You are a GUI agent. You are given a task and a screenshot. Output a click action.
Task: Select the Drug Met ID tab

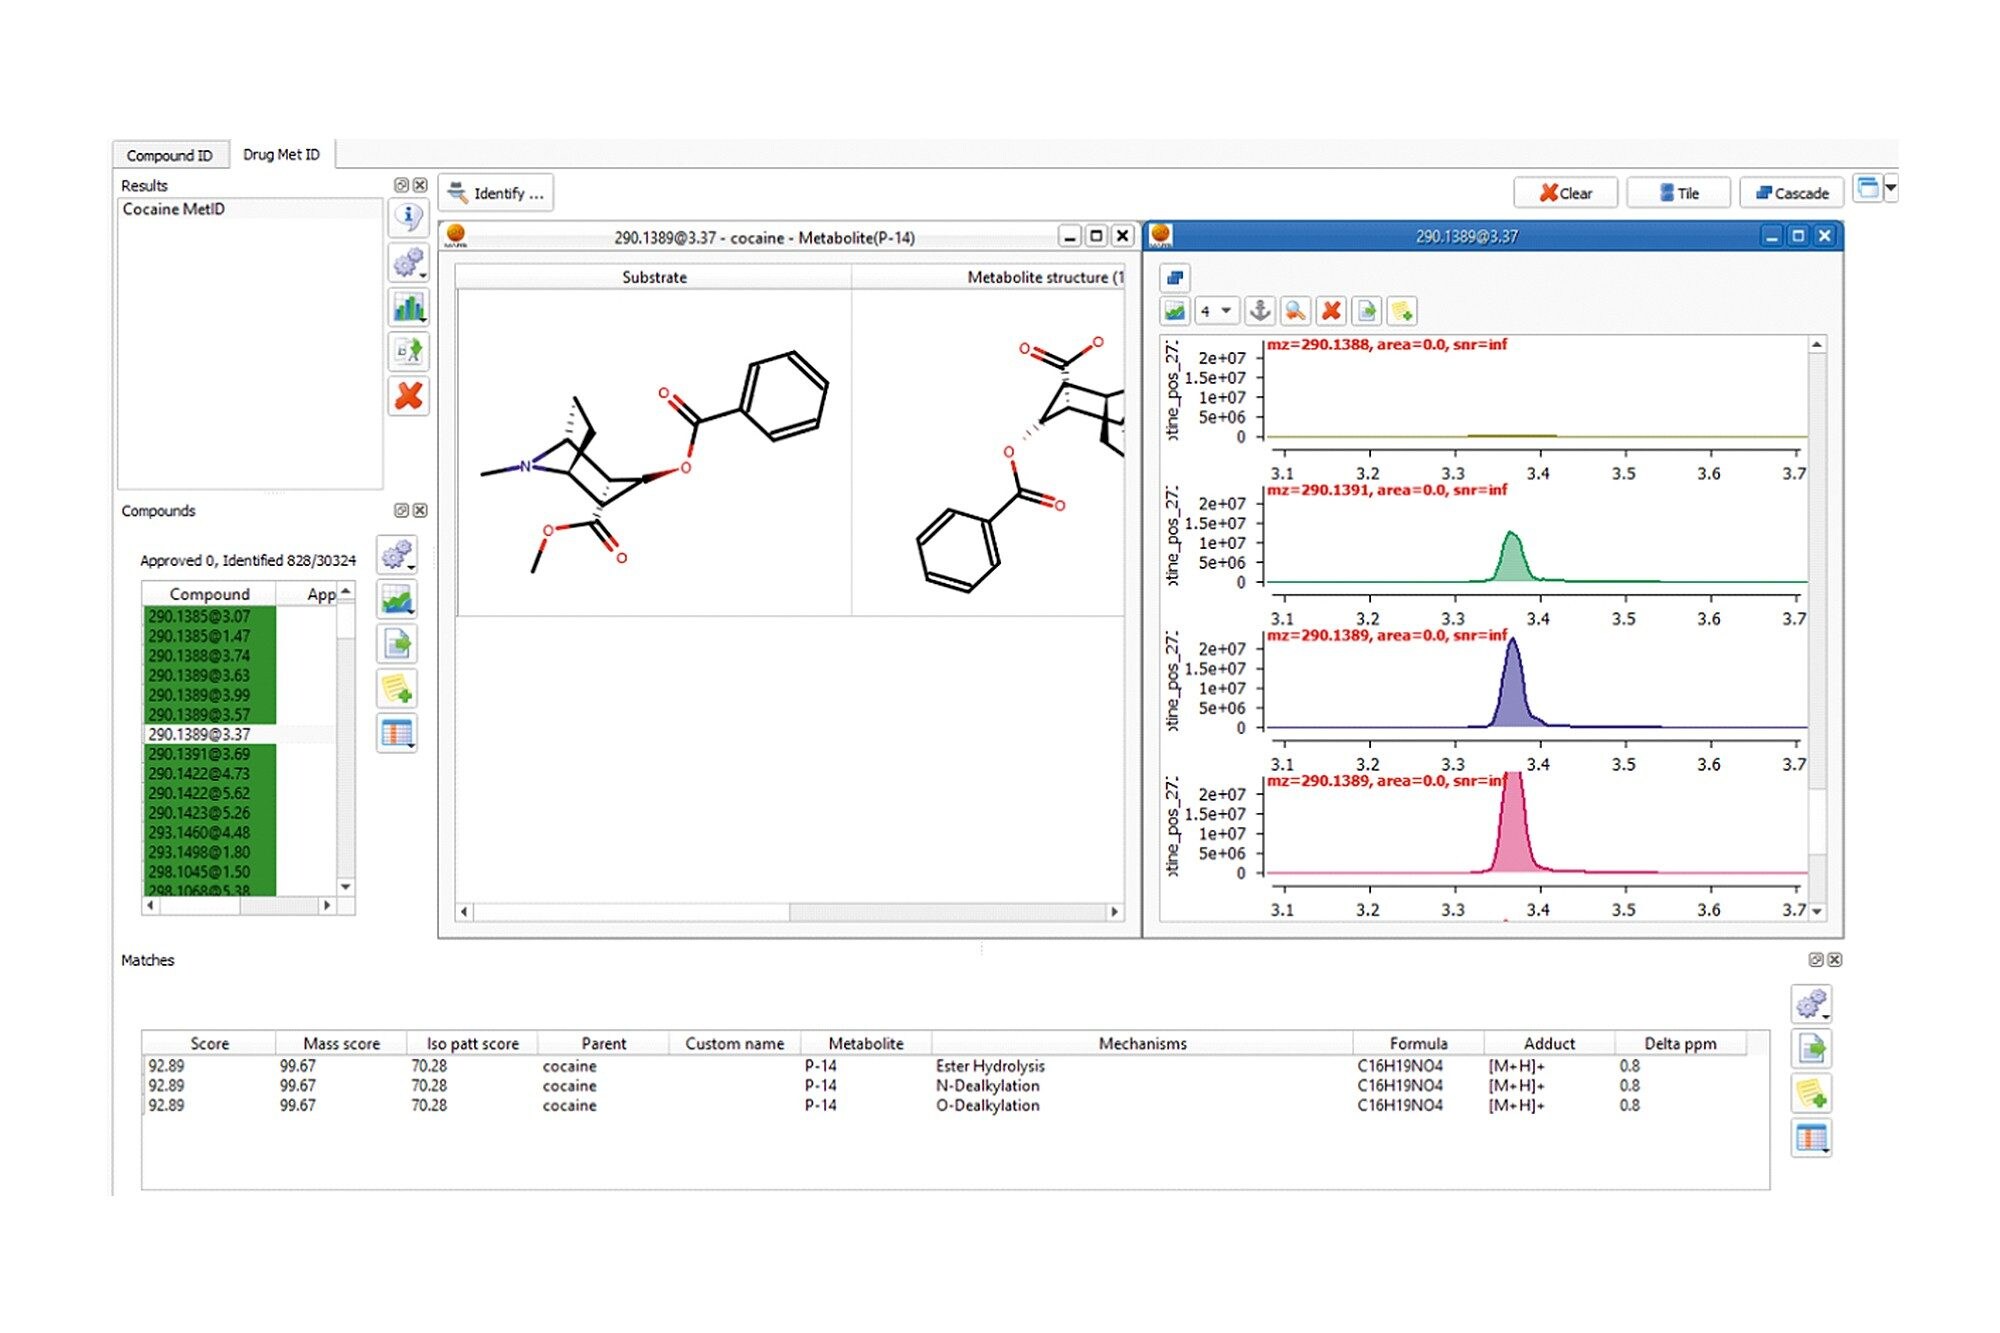coord(281,155)
